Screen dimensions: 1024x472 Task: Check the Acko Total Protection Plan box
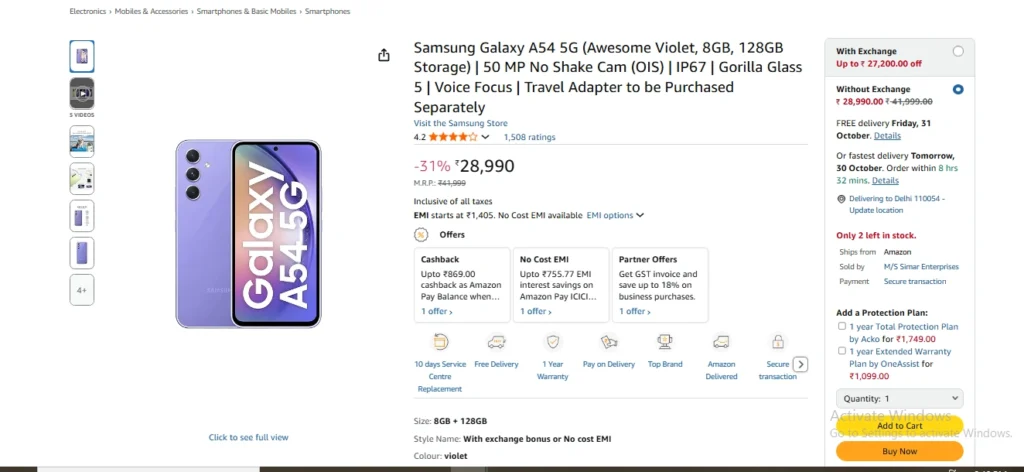pos(842,327)
